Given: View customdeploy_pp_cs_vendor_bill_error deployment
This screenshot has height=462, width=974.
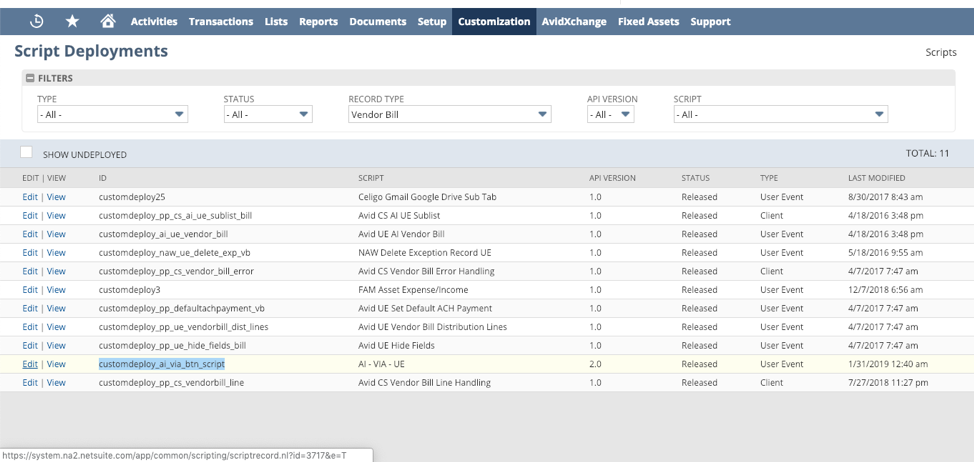Looking at the screenshot, I should (x=56, y=271).
